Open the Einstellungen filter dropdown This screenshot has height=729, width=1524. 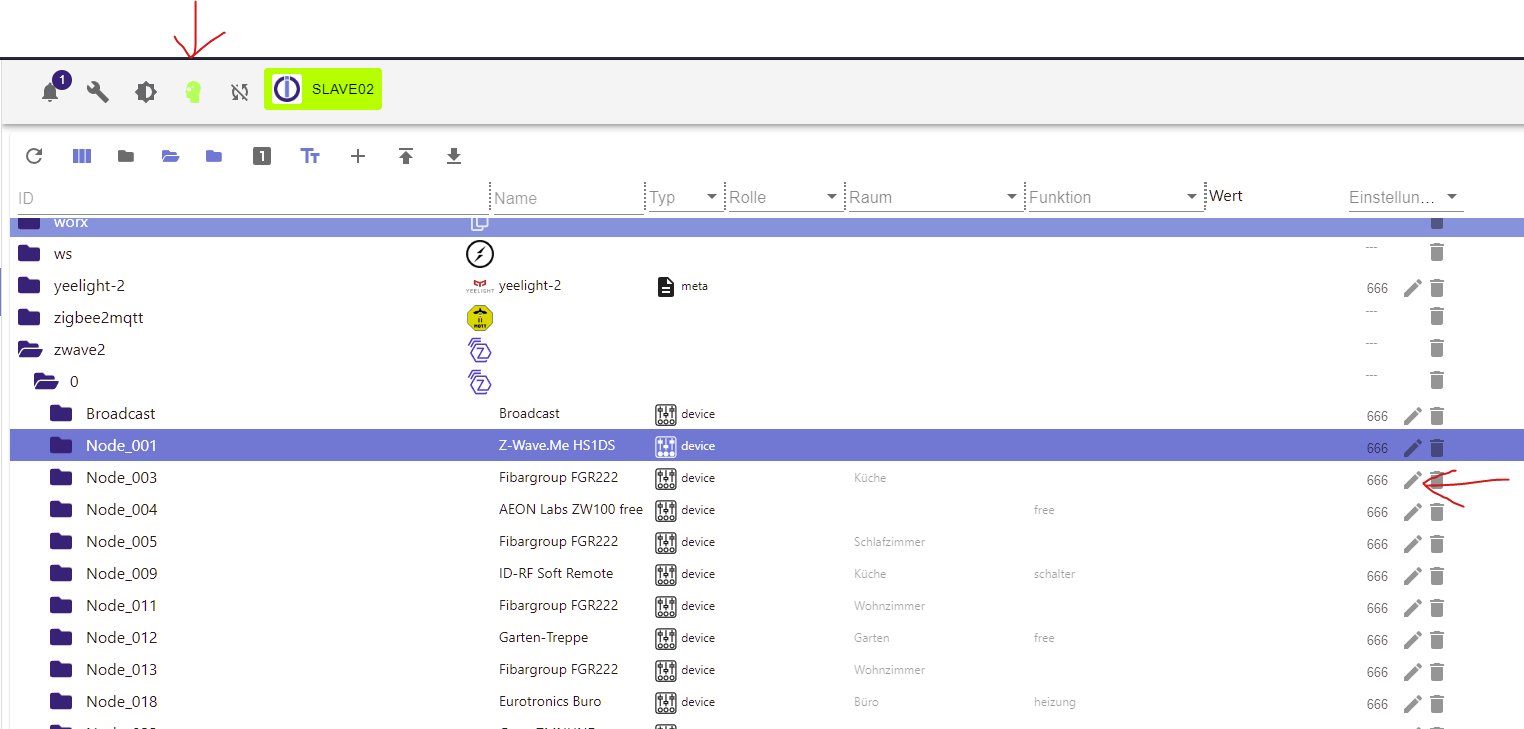1405,197
